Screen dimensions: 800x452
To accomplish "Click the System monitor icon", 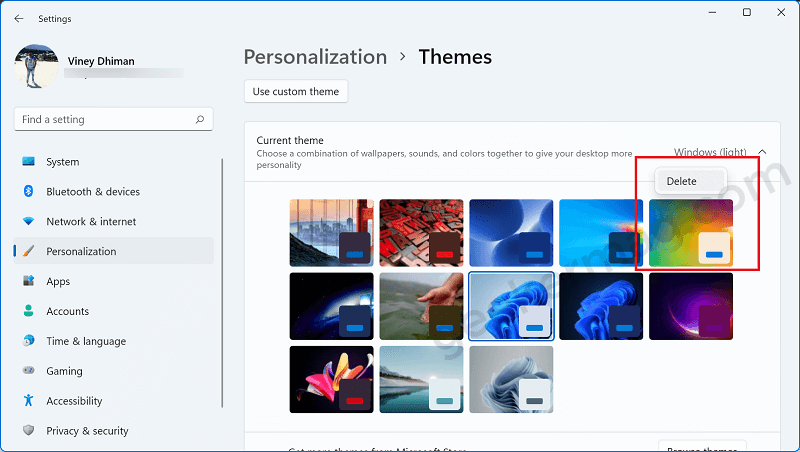I will [x=29, y=162].
